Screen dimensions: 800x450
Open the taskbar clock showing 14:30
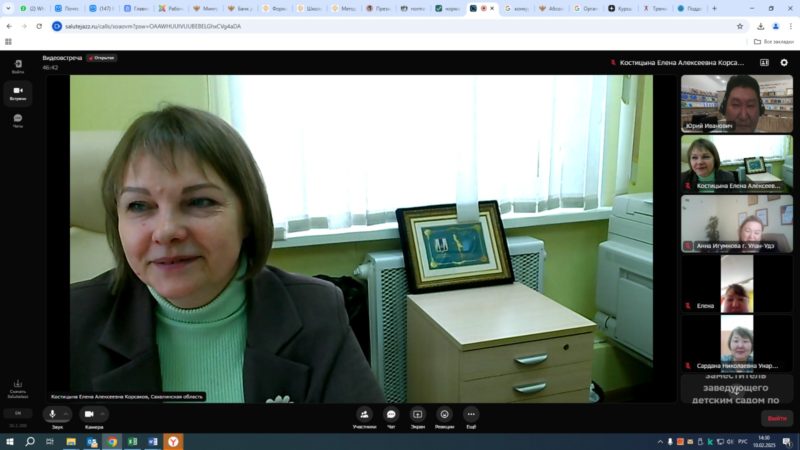[764, 442]
